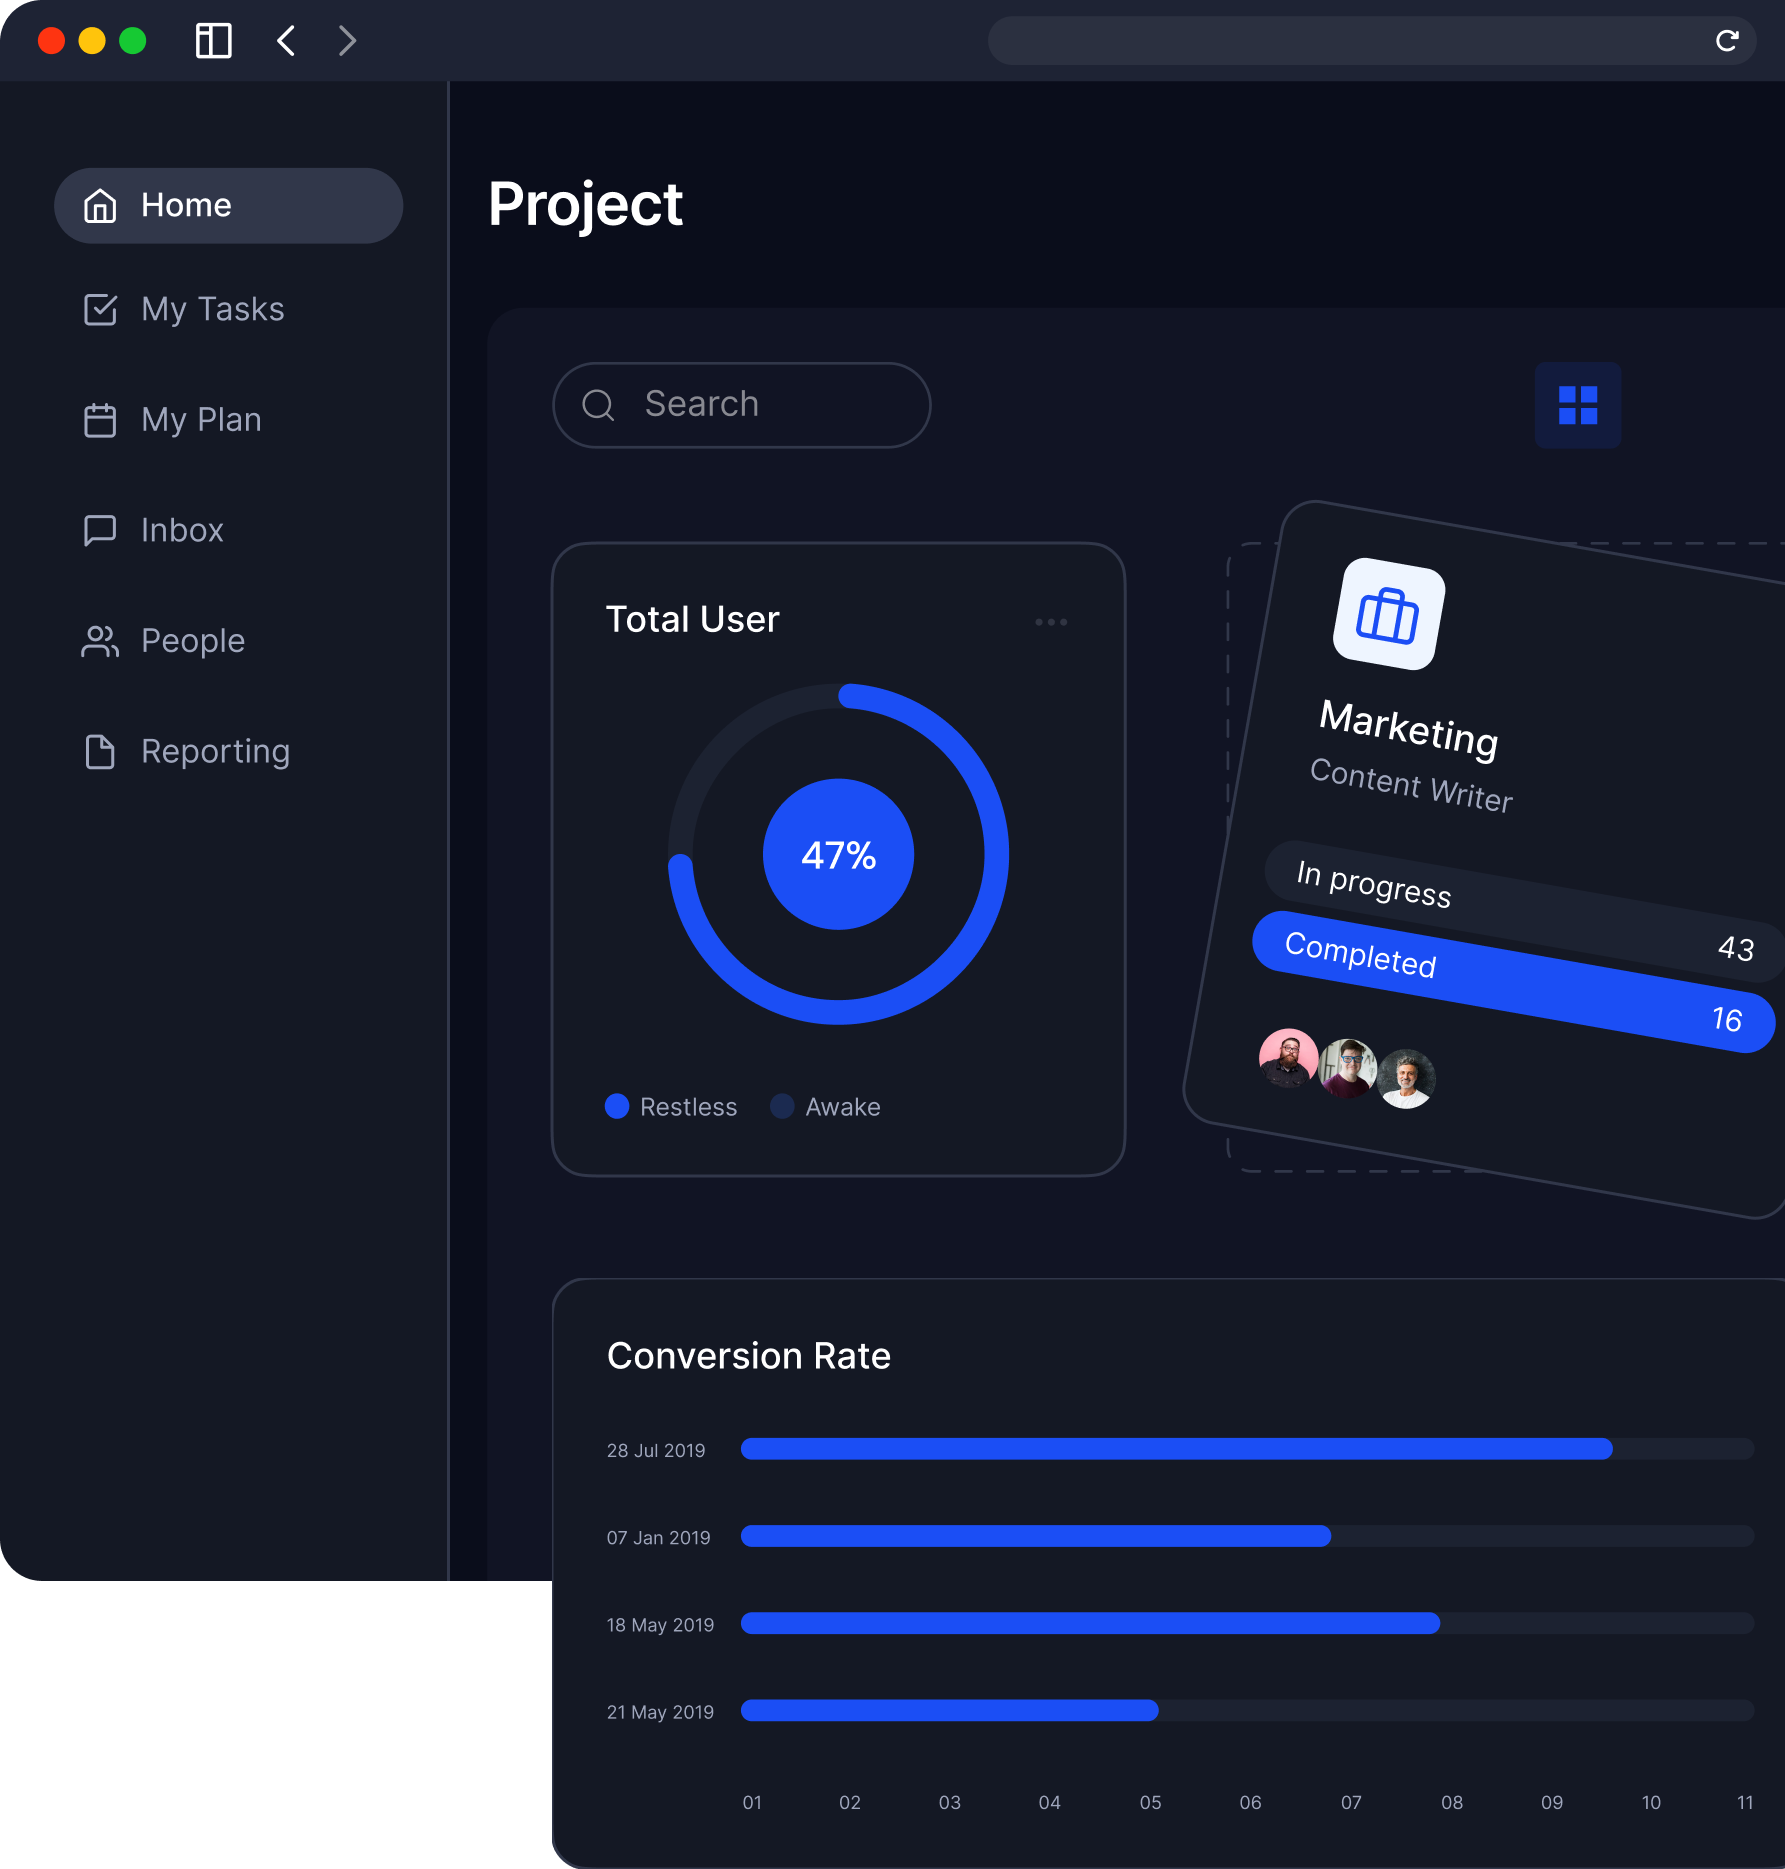Click the sidebar toggle icon in title bar
The width and height of the screenshot is (1785, 1869).
pyautogui.click(x=214, y=41)
